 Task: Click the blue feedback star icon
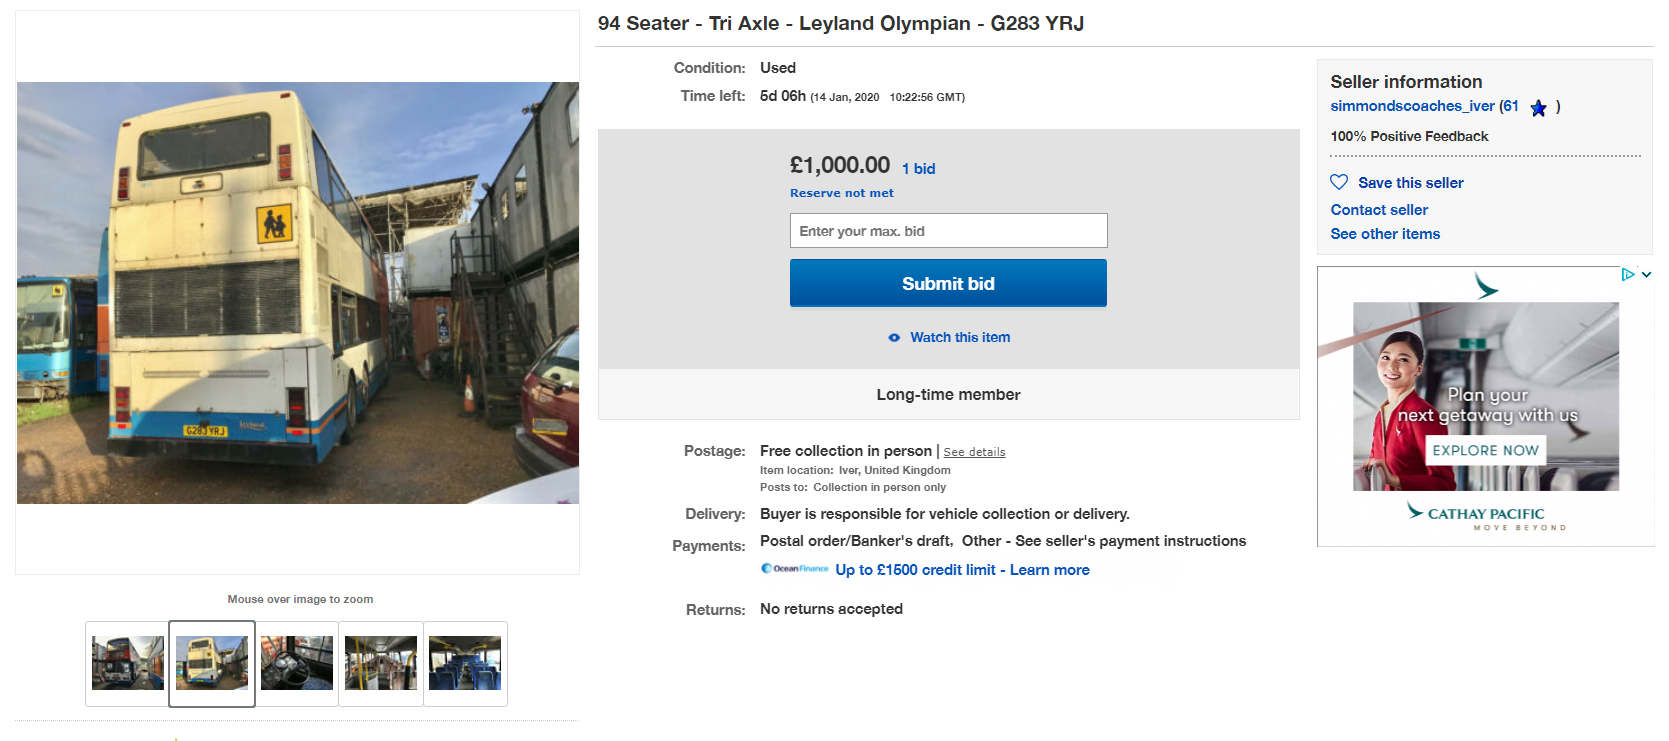[1538, 108]
